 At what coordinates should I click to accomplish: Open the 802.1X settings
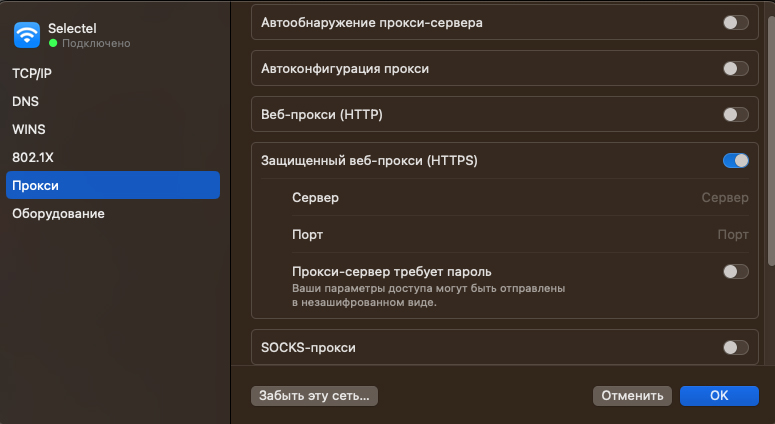(x=113, y=157)
